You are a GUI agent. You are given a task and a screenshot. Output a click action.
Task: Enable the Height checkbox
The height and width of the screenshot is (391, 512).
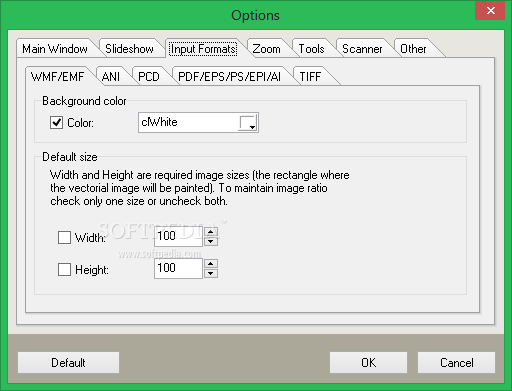[x=64, y=269]
